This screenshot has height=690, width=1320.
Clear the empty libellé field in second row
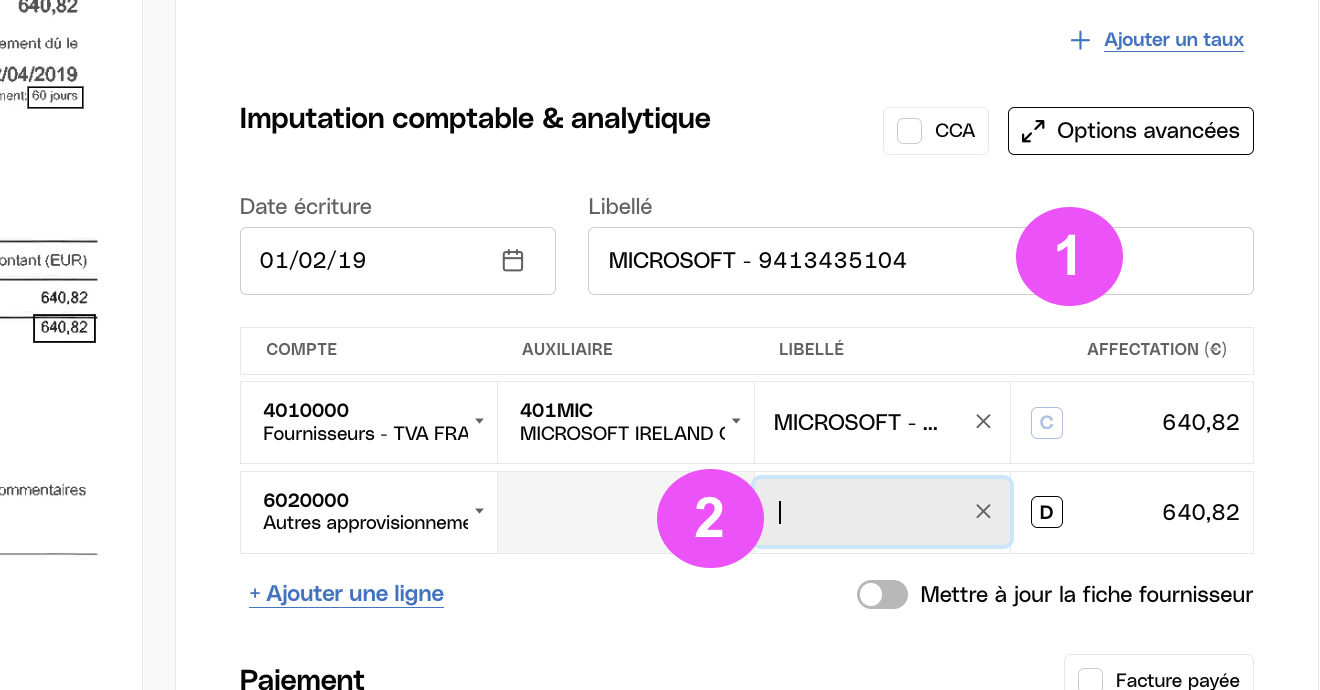983,512
